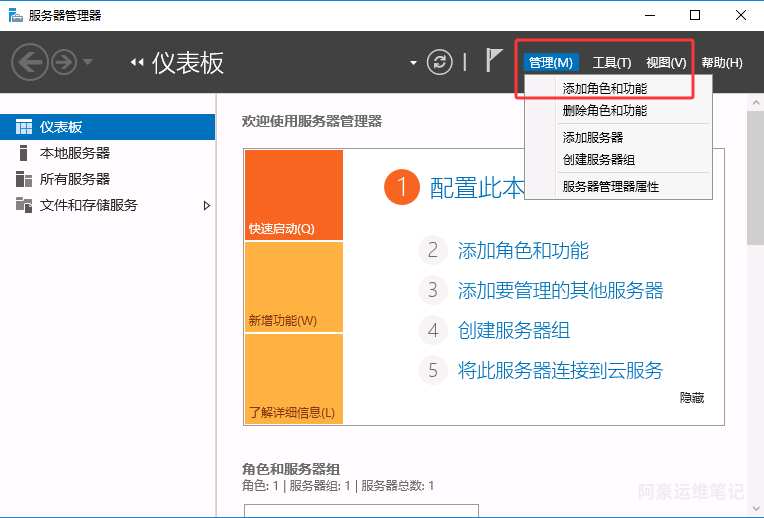This screenshot has width=764, height=518.
Task: Choose 服务器管理器属性 from the menu
Action: click(618, 187)
